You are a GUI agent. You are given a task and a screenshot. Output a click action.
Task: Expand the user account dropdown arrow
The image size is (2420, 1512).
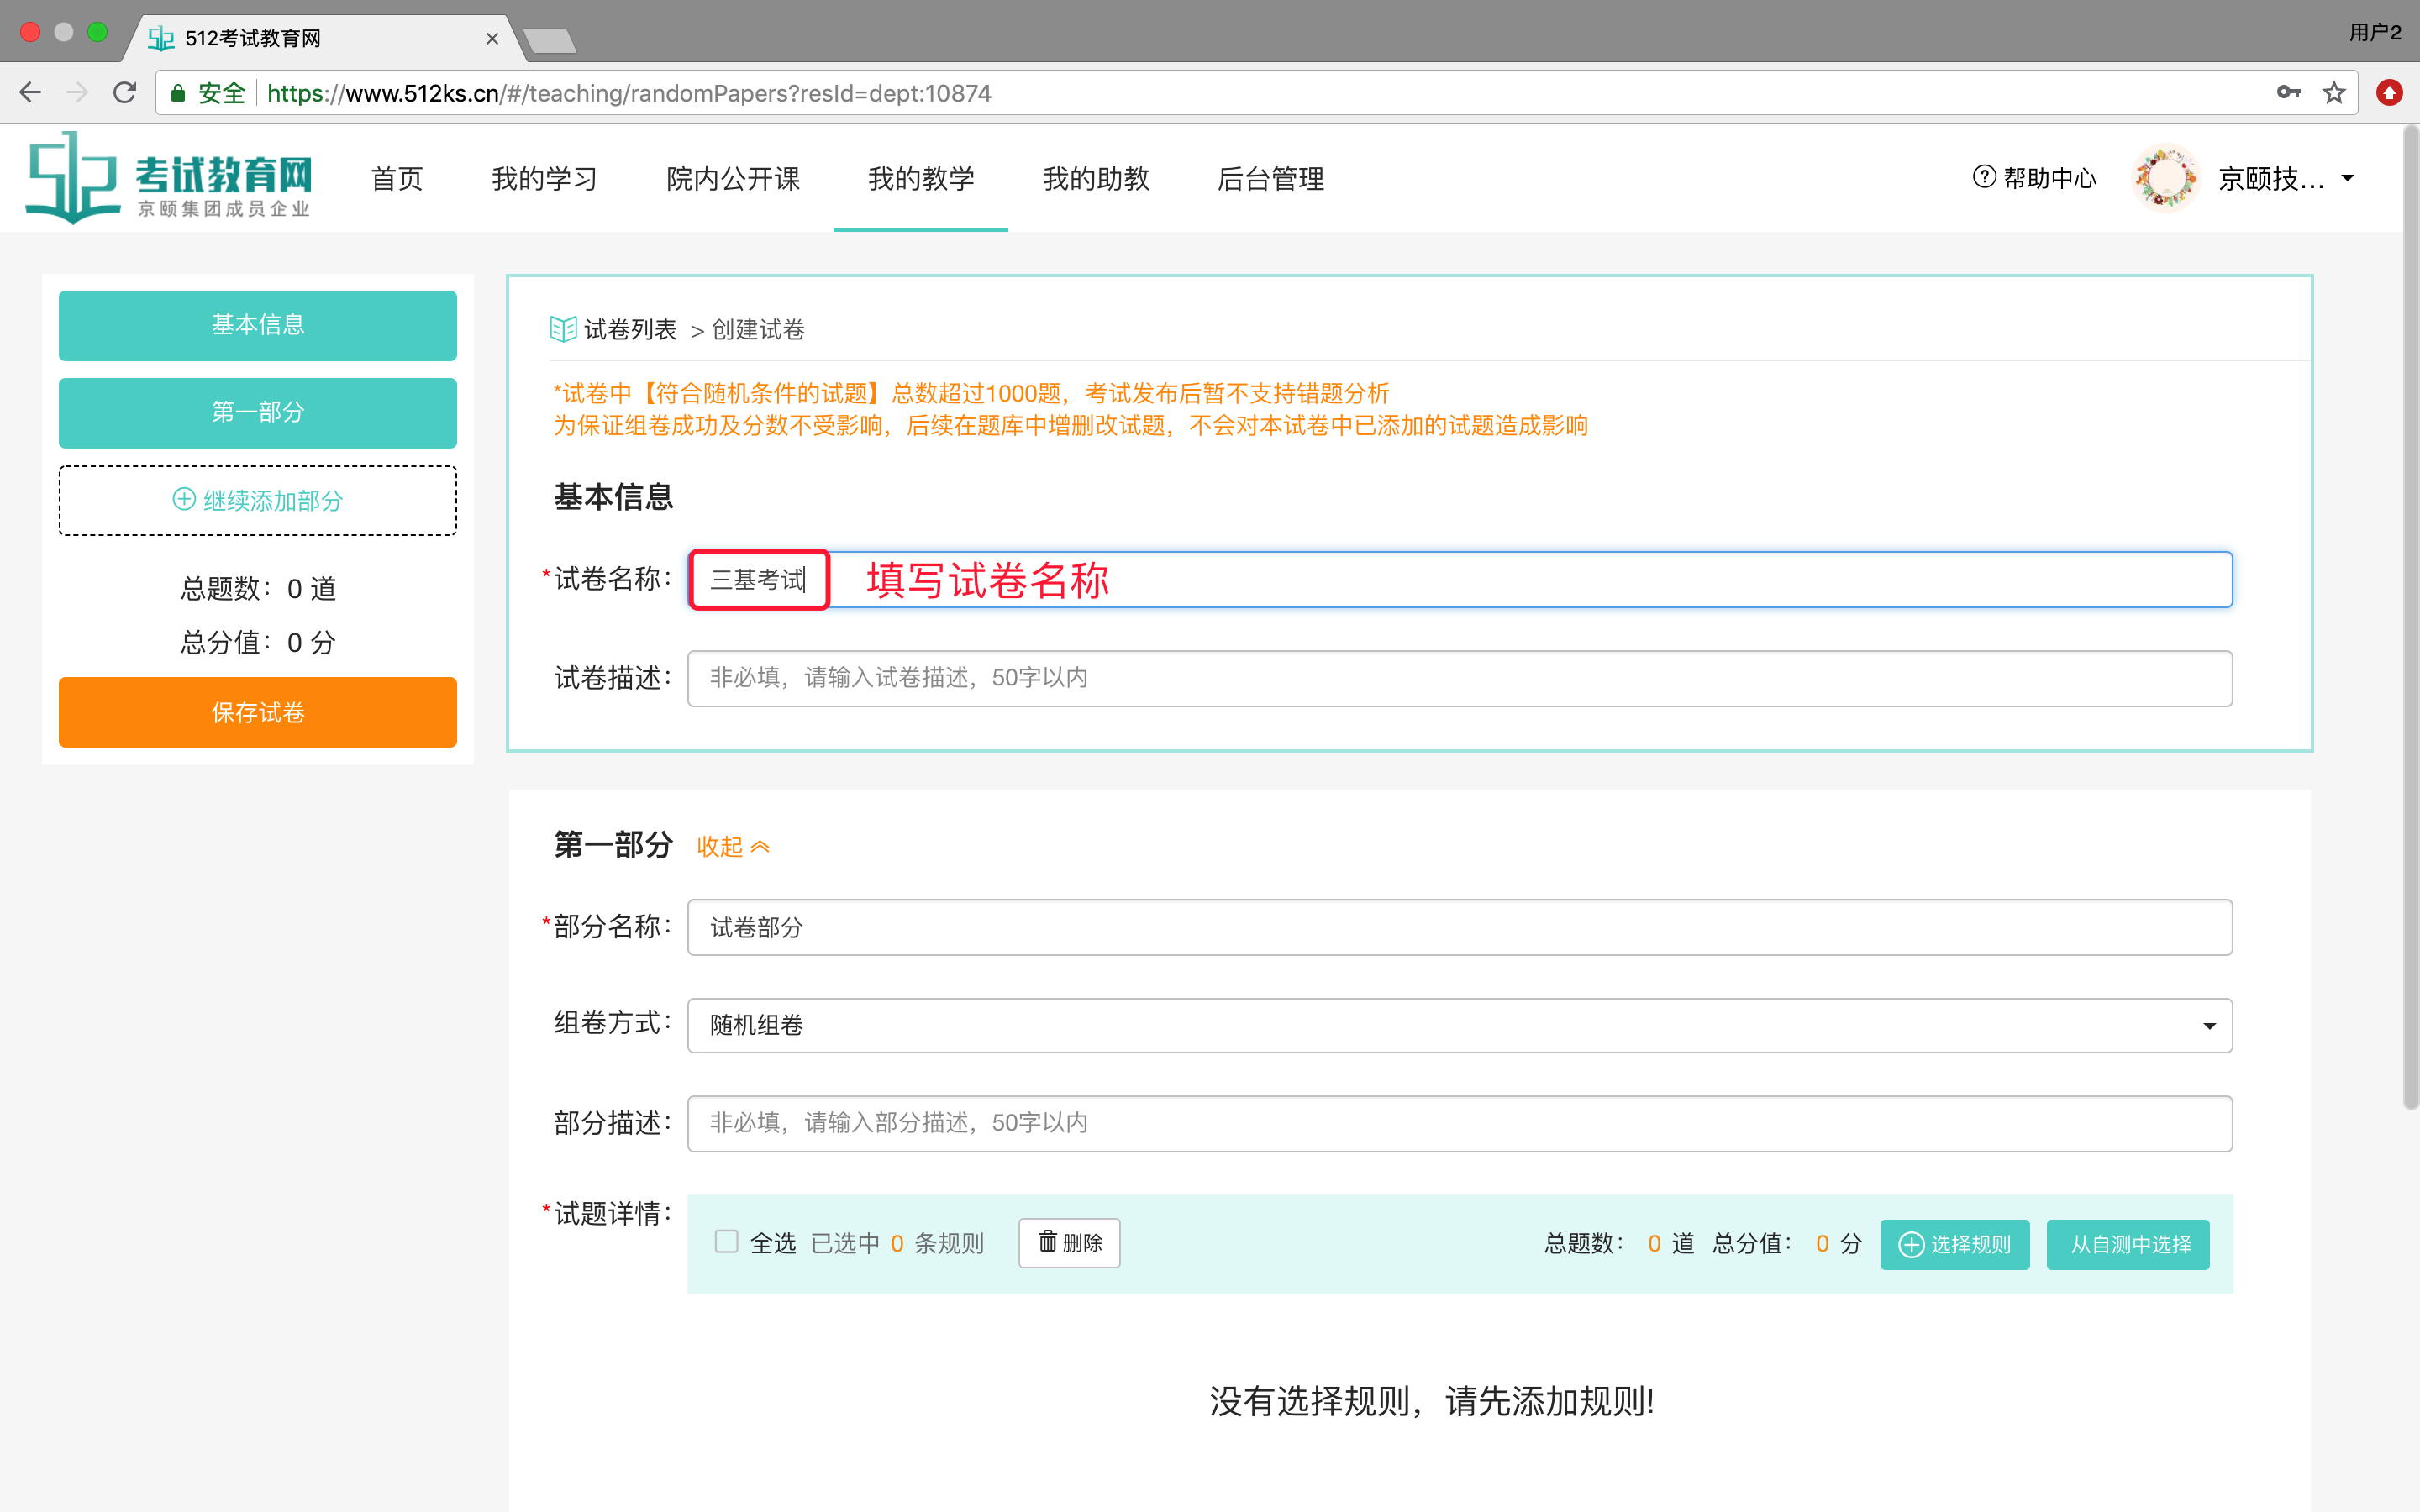point(2348,179)
